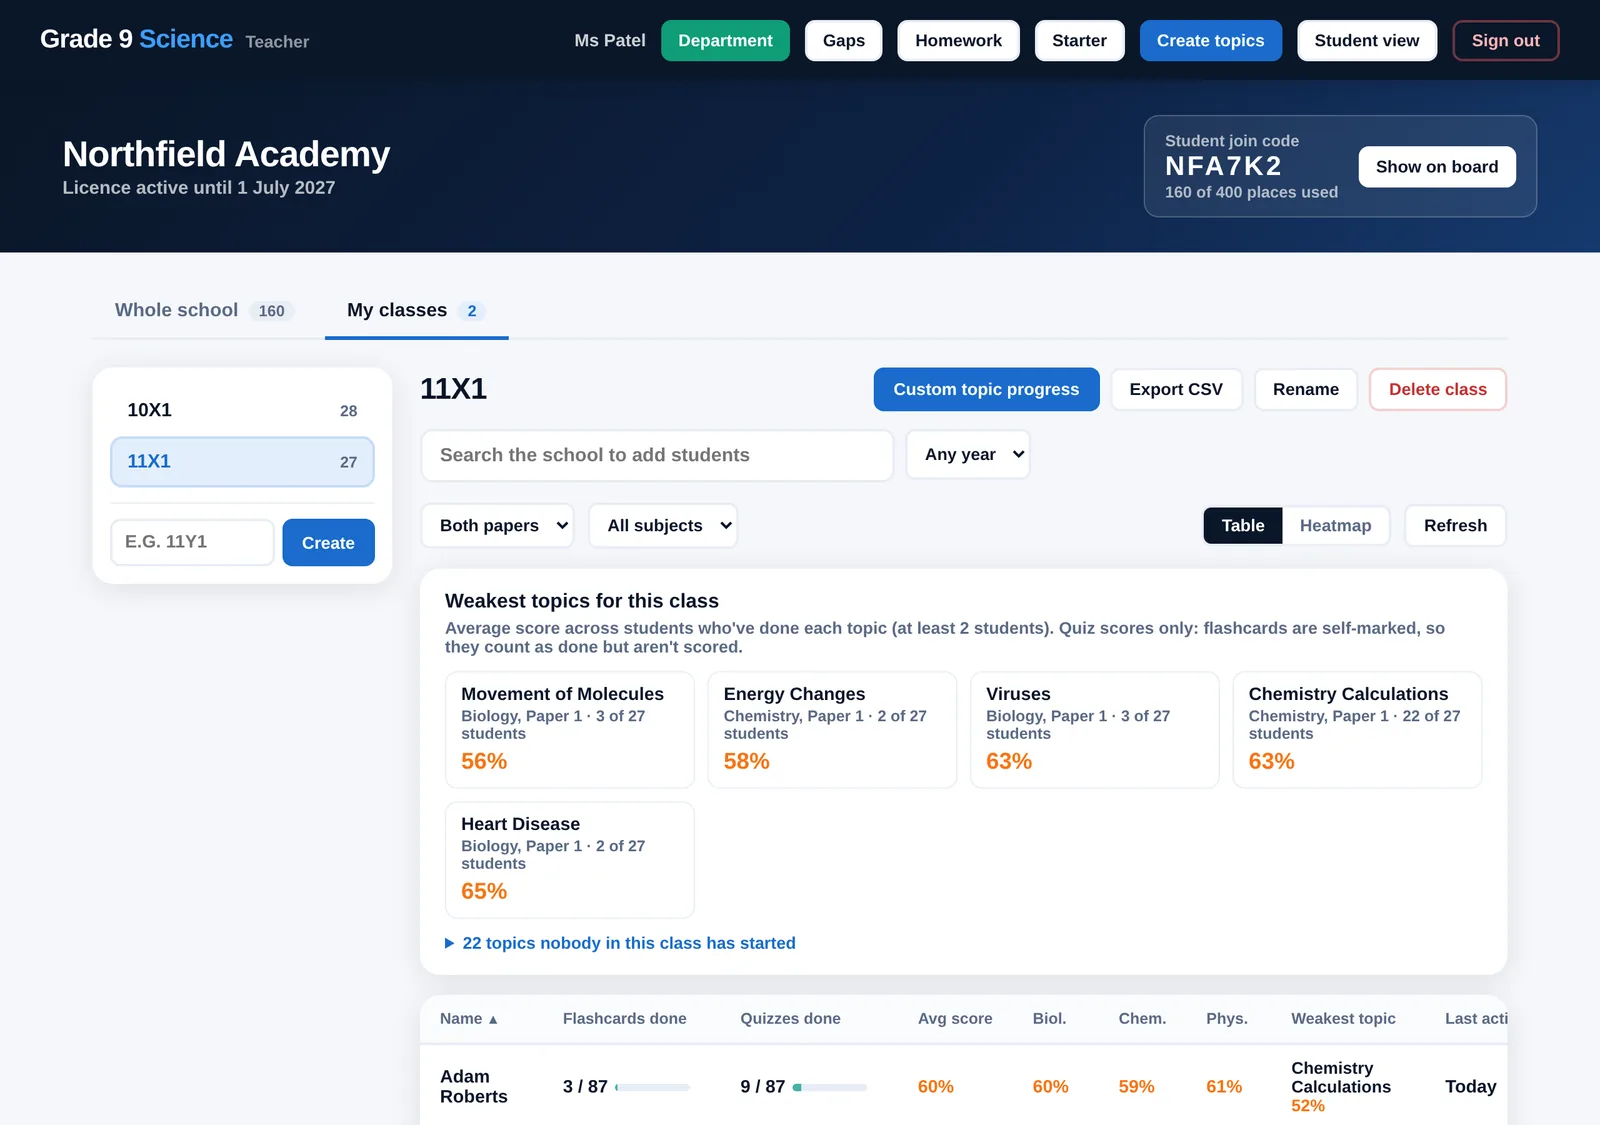
Task: Switch to Student view
Action: [1366, 41]
